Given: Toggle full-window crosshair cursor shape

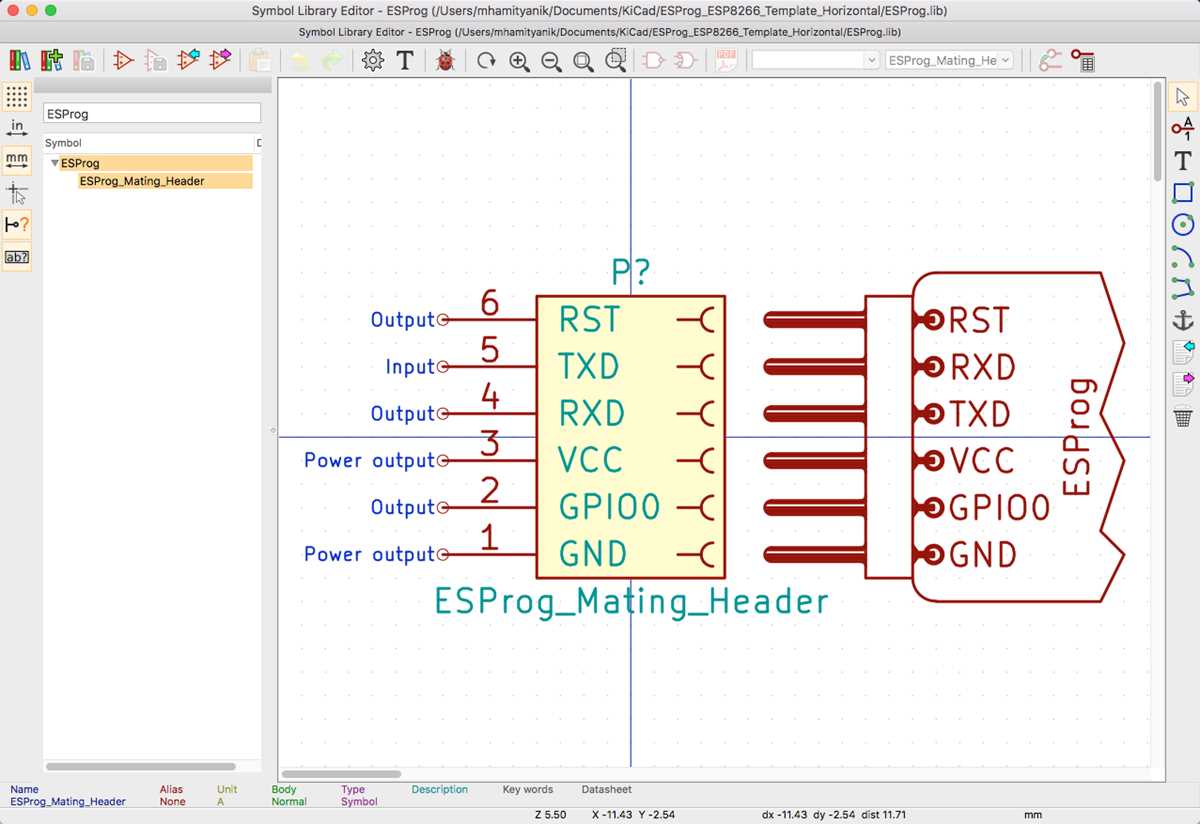Looking at the screenshot, I should point(17,192).
